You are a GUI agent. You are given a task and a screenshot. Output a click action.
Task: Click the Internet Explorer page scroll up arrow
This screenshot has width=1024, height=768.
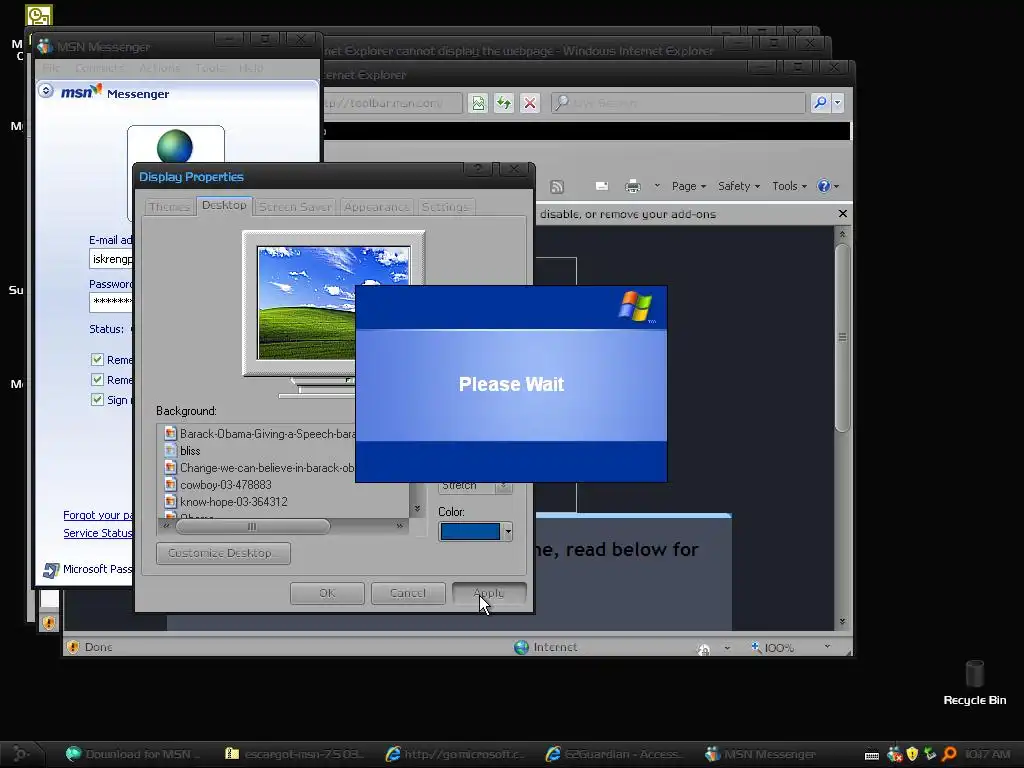[842, 234]
